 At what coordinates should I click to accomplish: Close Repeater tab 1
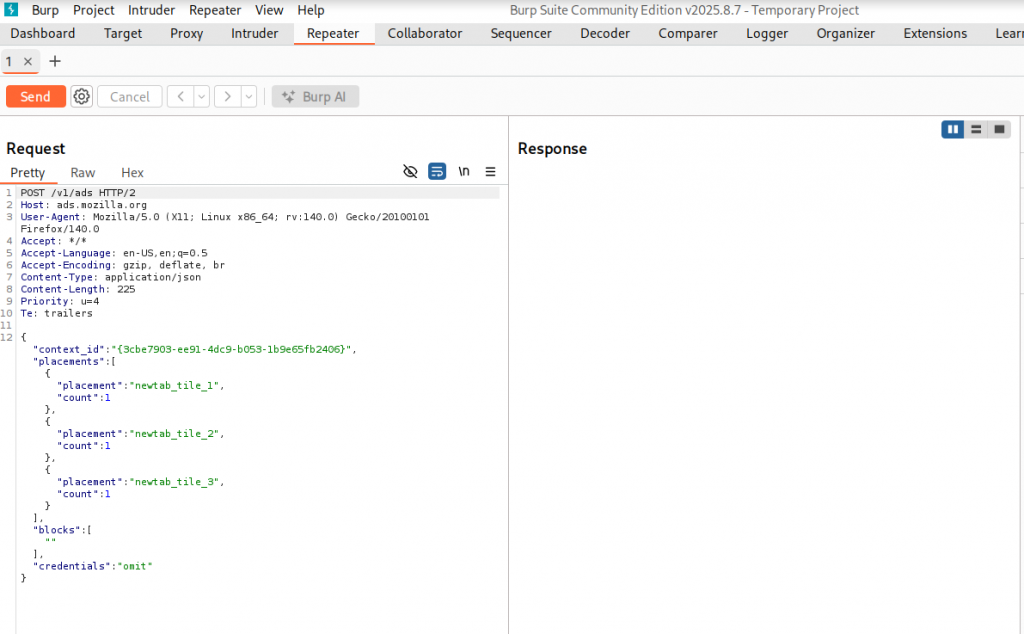point(28,61)
